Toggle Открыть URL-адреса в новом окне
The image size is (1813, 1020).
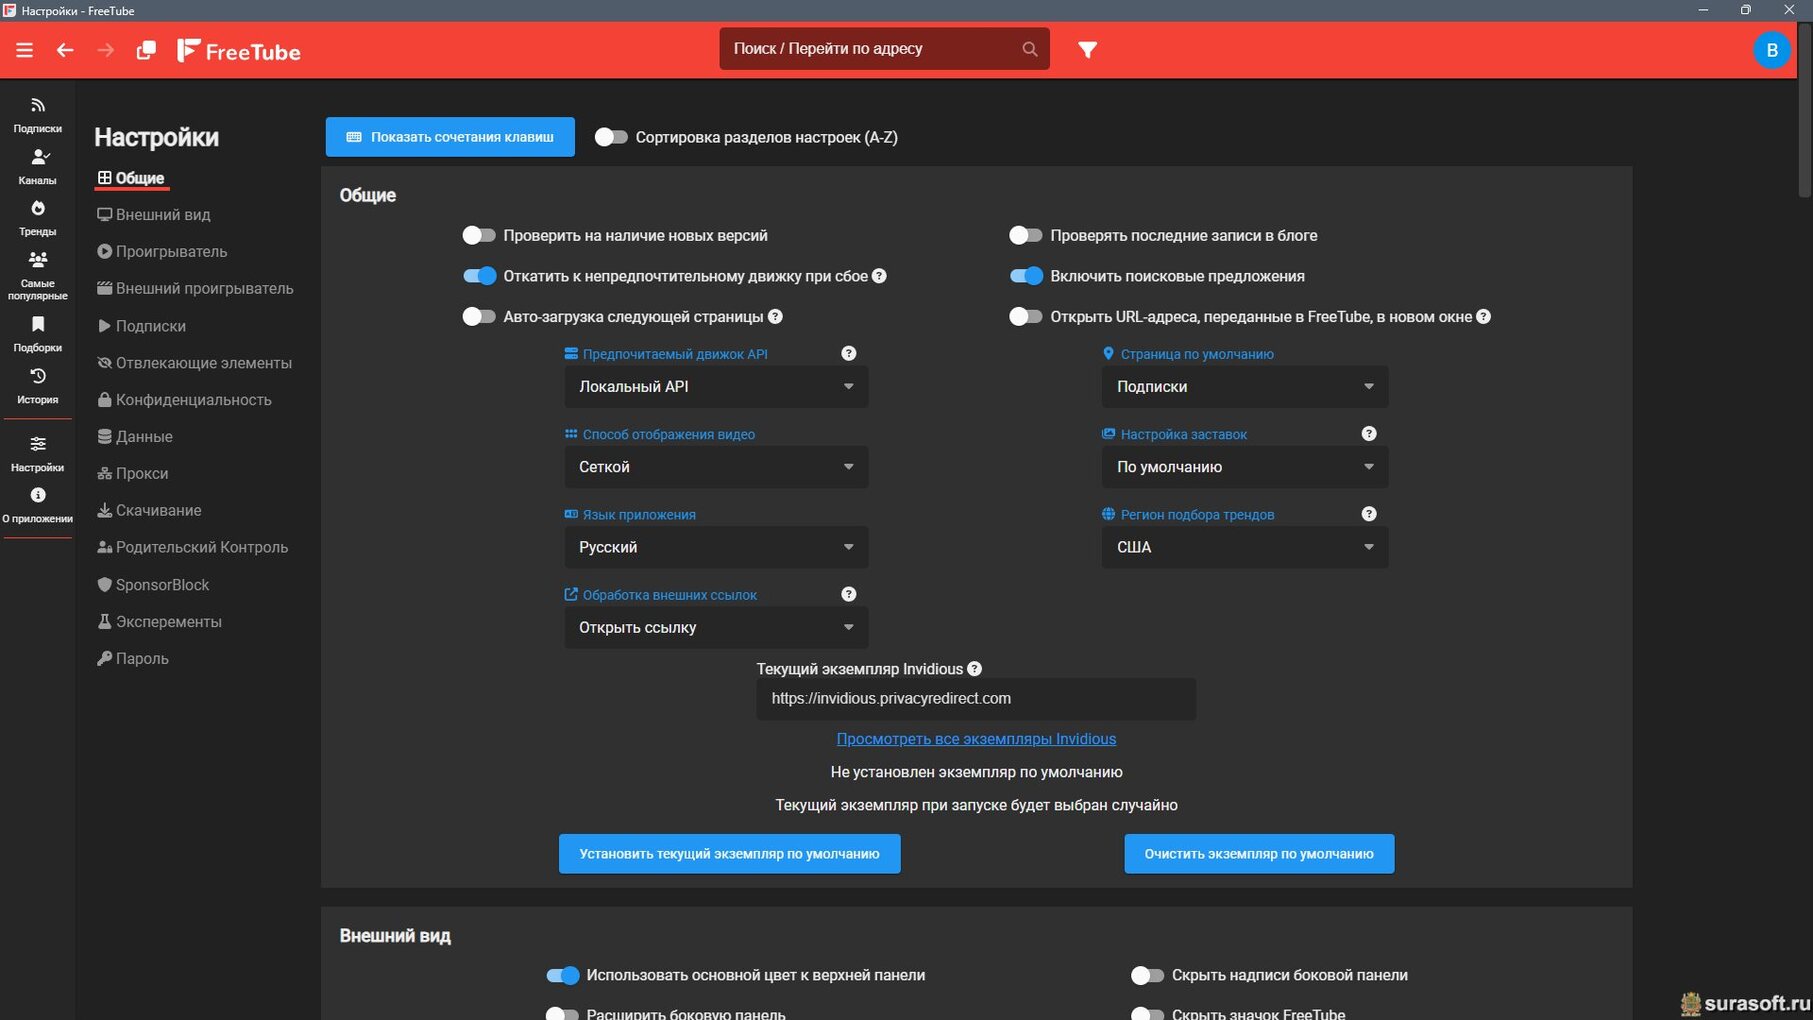tap(1026, 317)
